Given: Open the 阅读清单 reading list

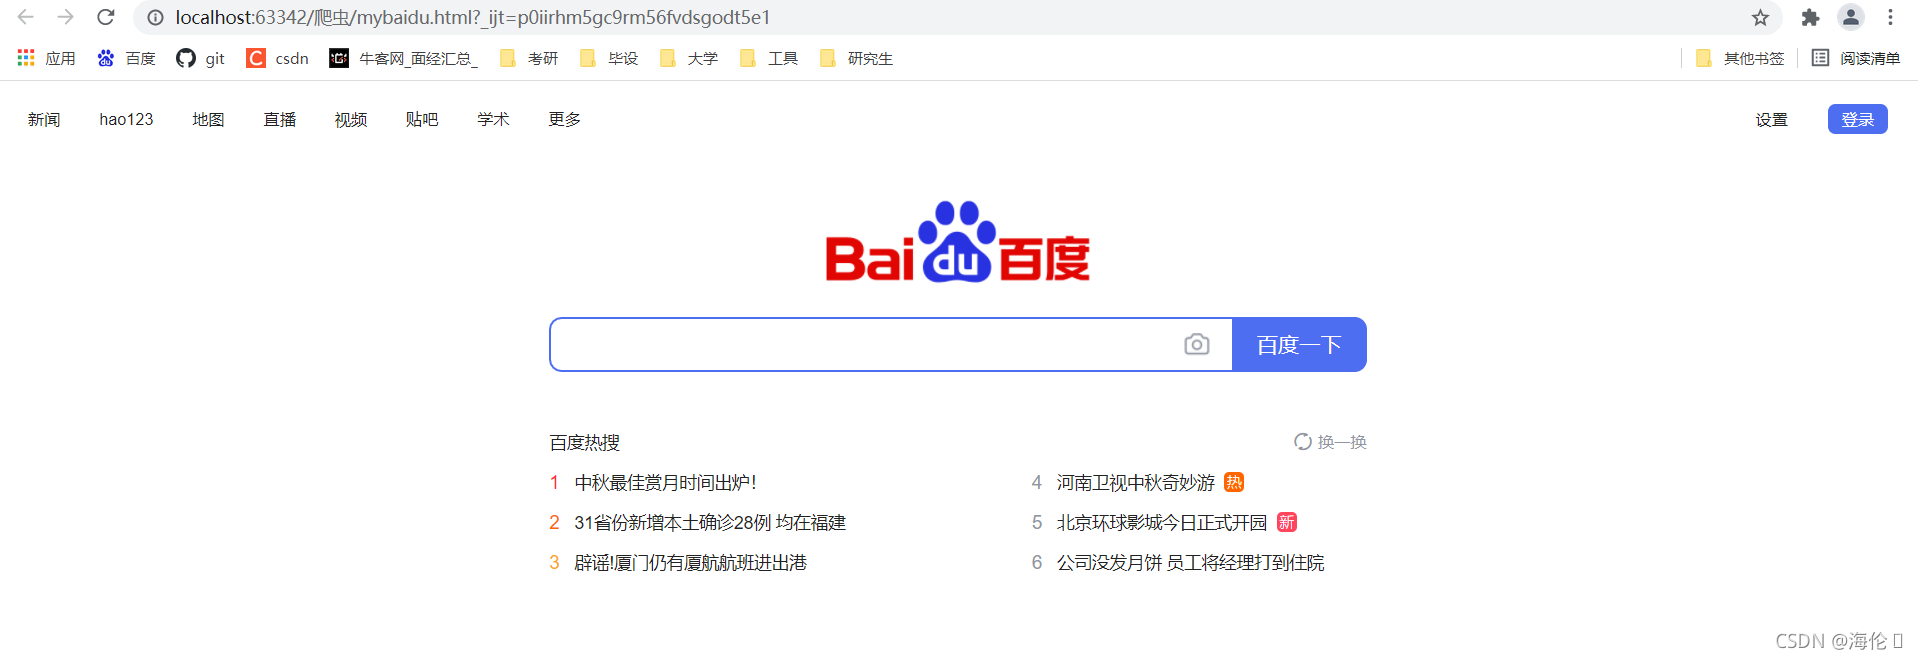Looking at the screenshot, I should point(1856,58).
